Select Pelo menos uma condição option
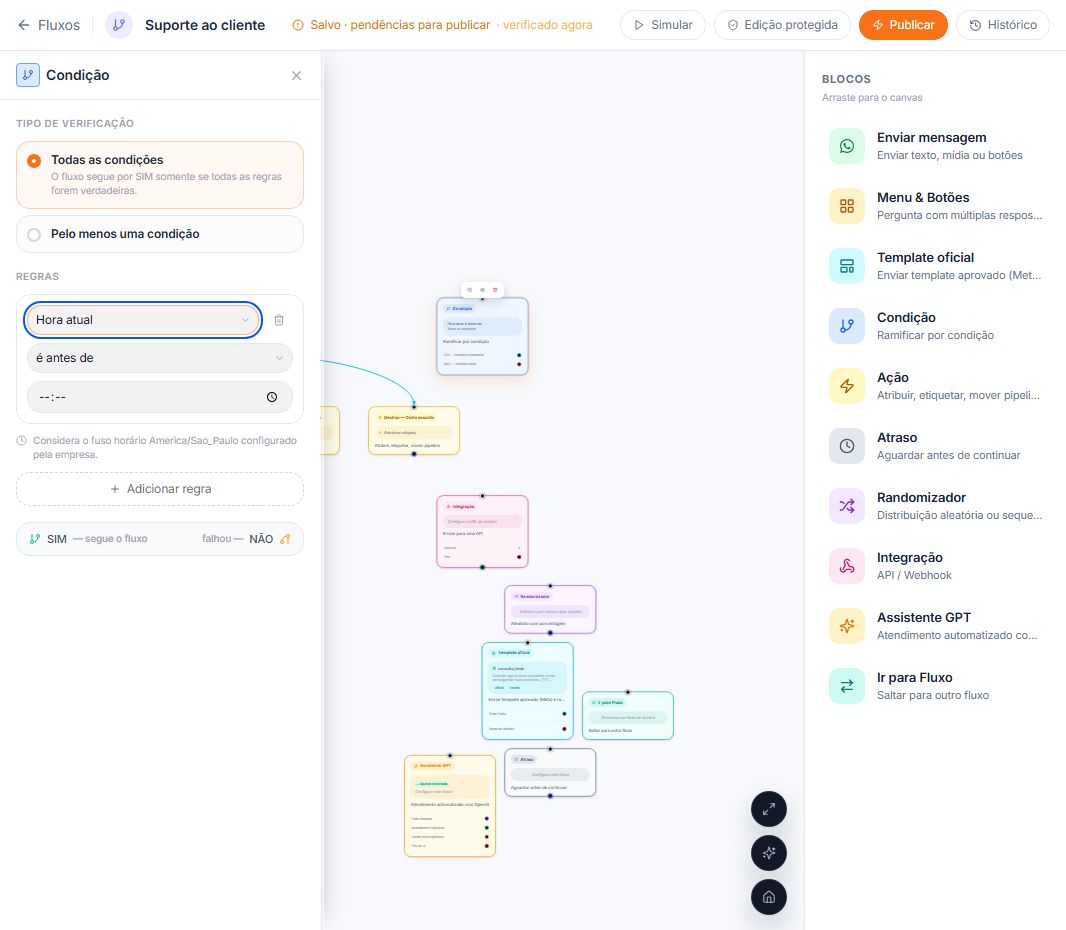Screen dimensions: 1066x930 click(160, 234)
